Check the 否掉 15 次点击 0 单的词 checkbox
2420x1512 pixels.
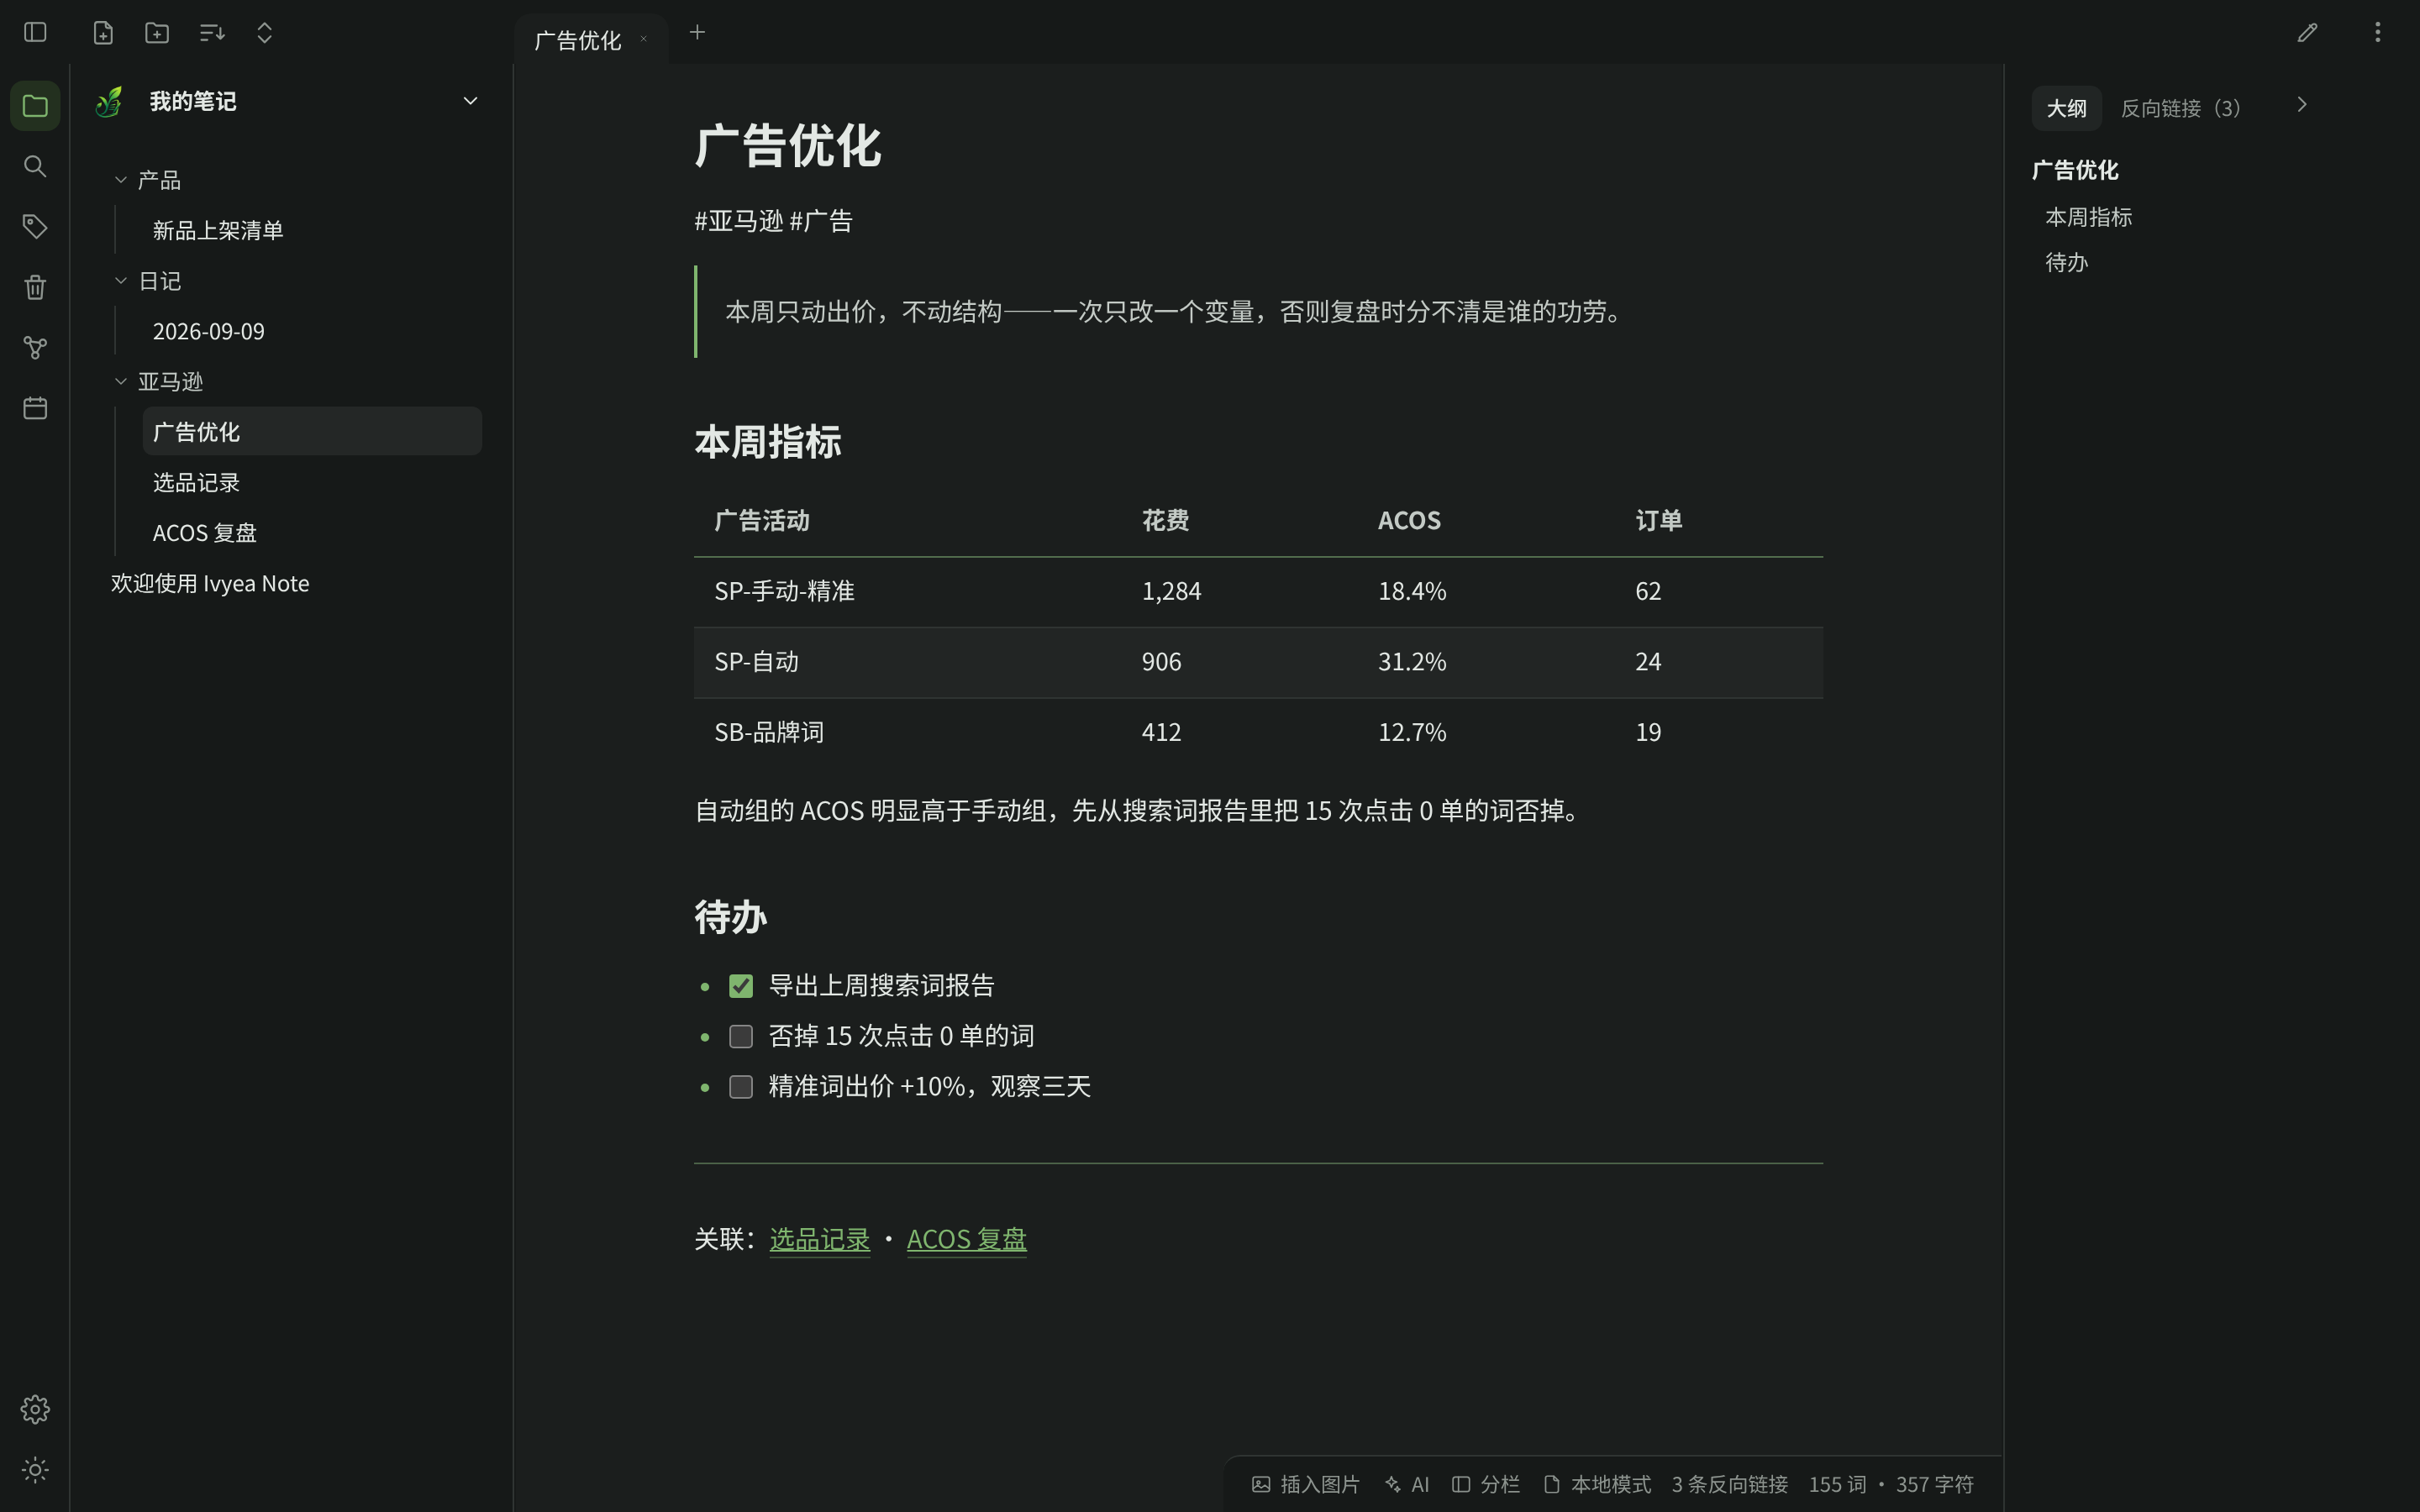click(741, 1036)
